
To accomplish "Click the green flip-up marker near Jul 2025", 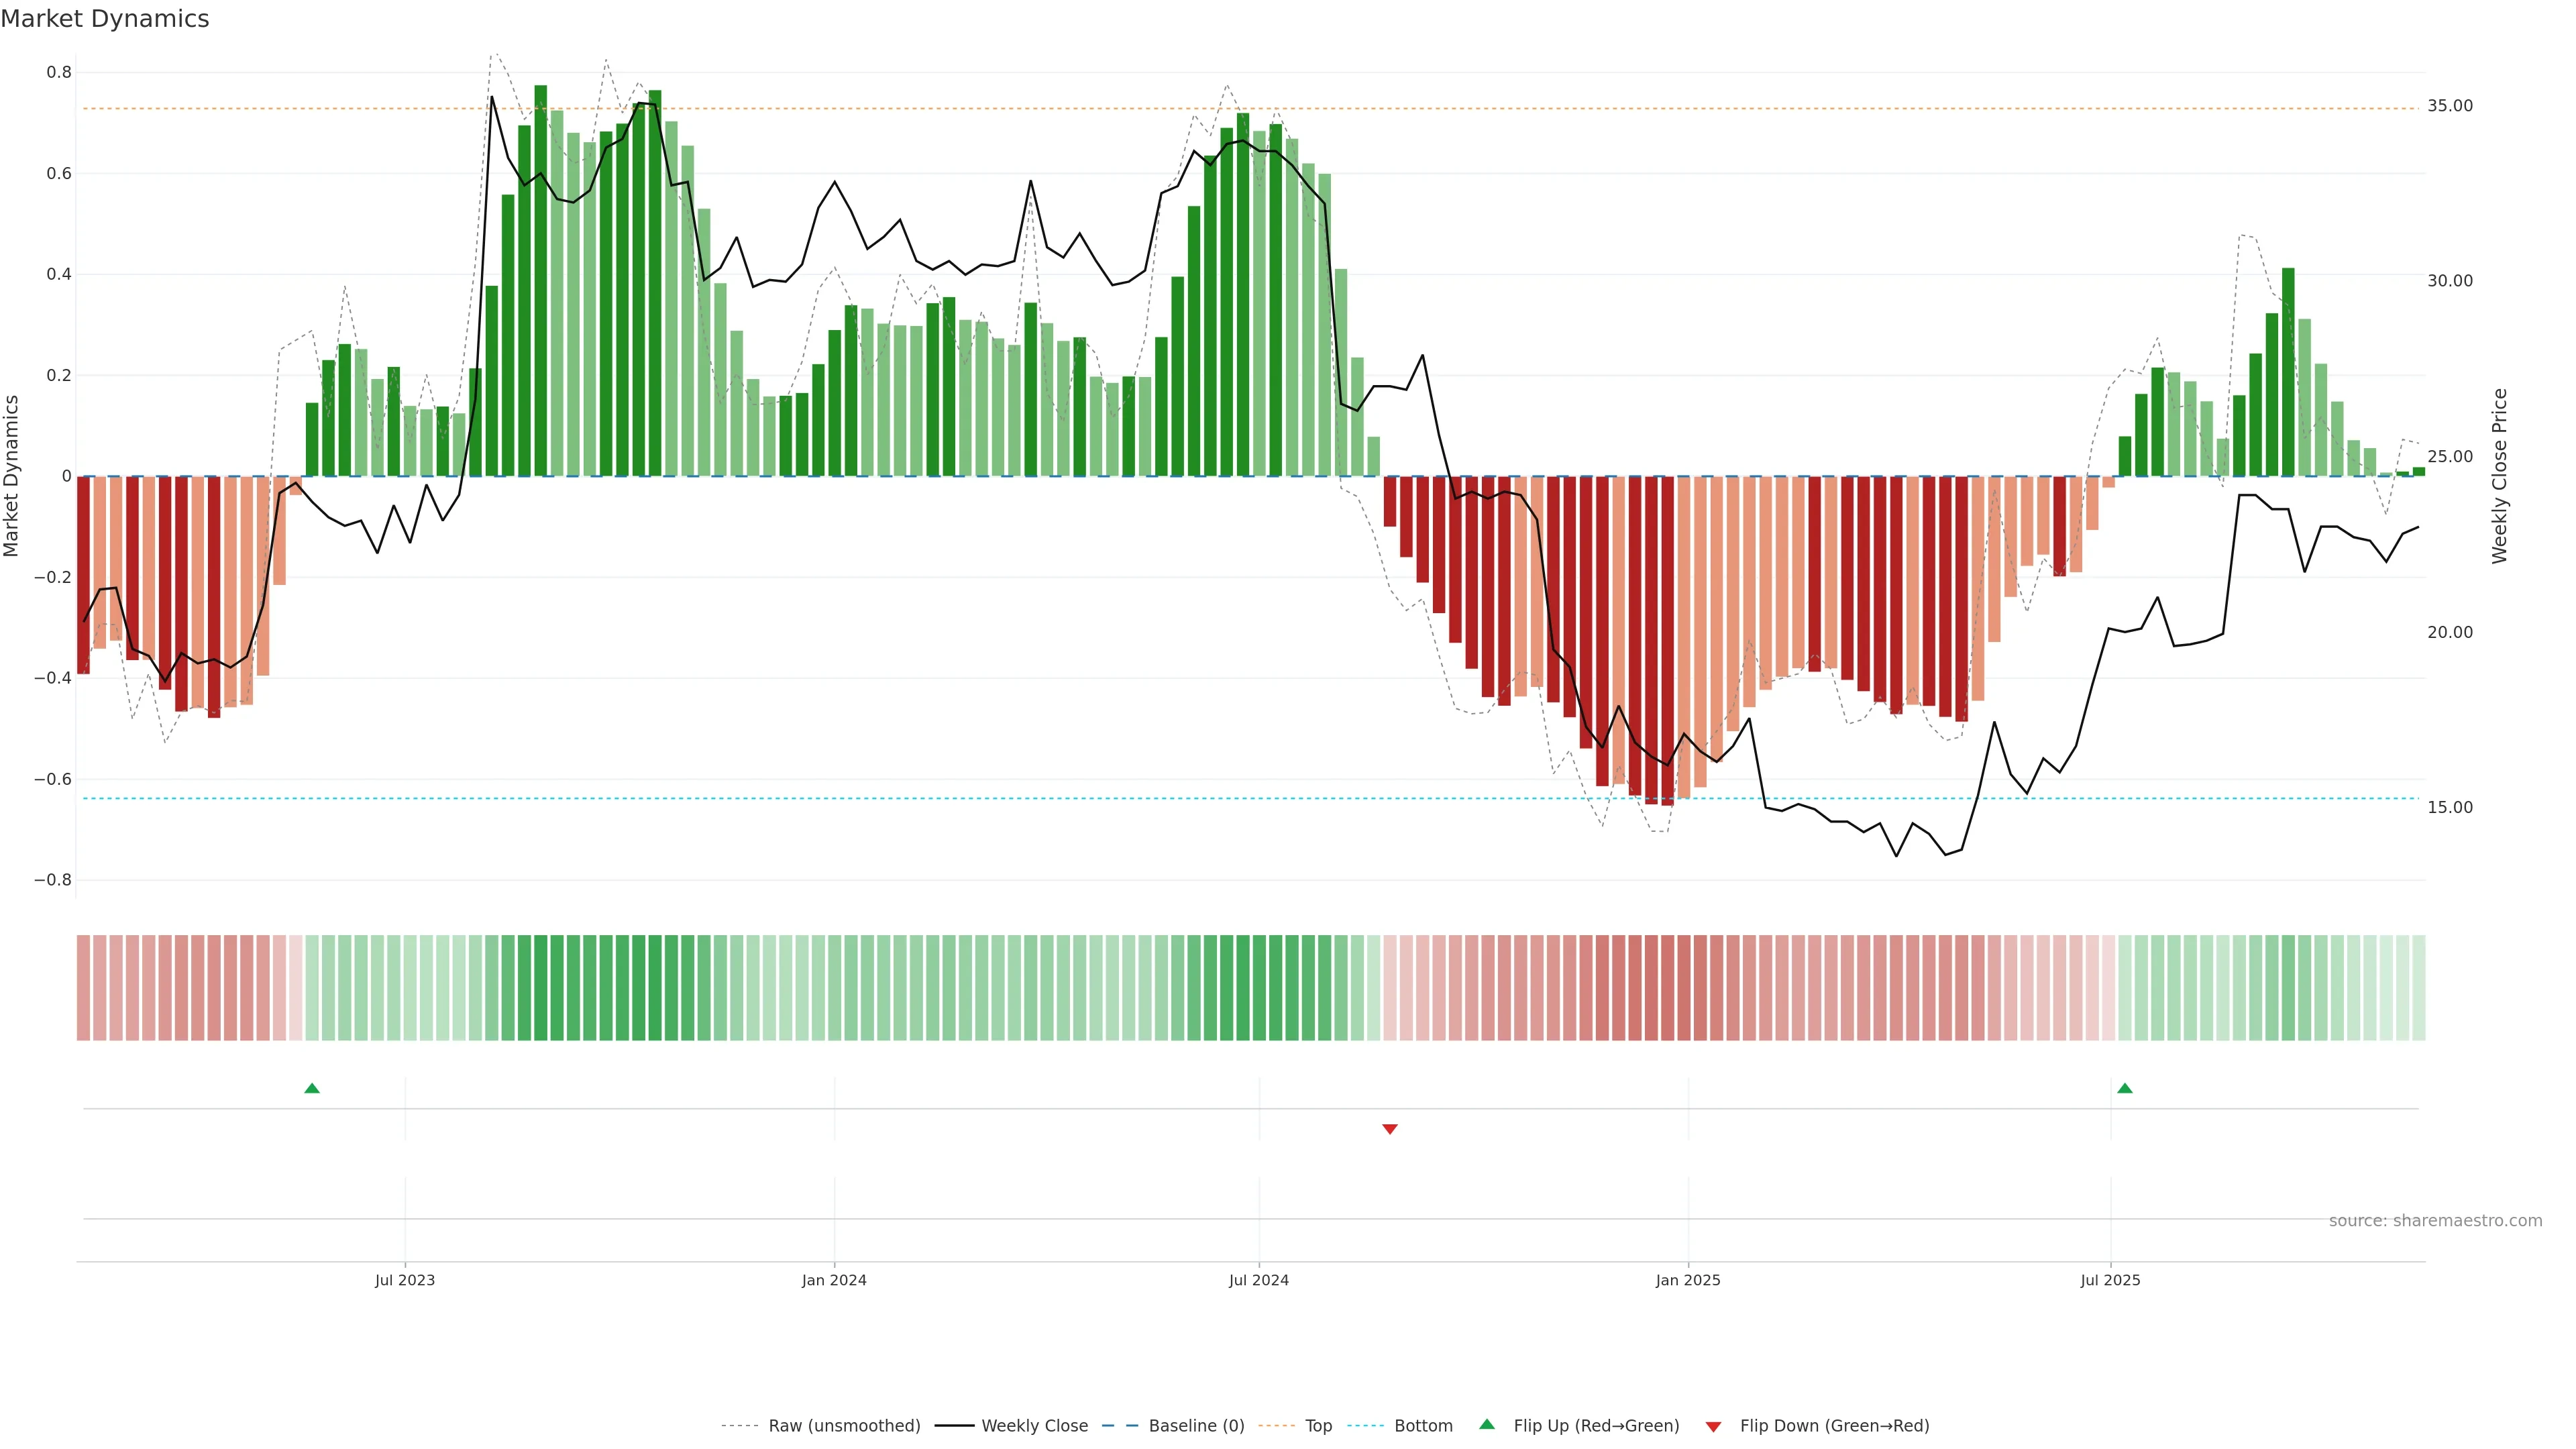I will 2124,1088.
